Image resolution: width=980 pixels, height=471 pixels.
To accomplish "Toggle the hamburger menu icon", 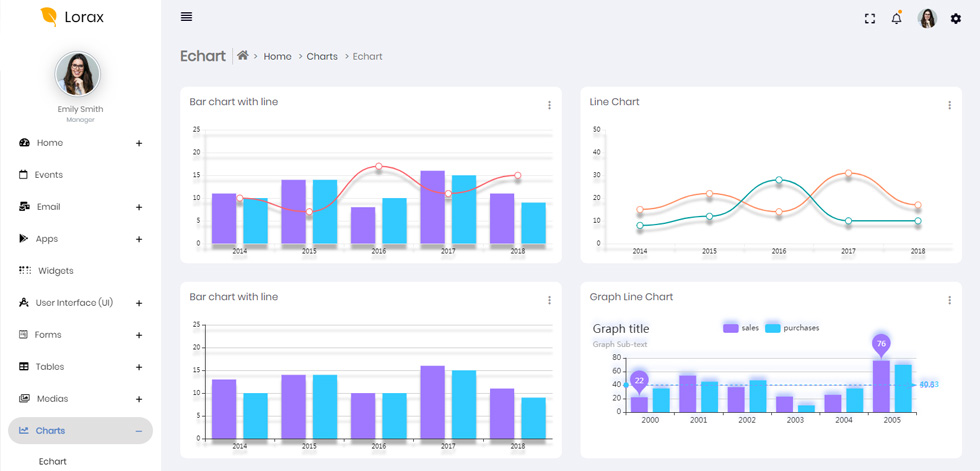I will point(186,17).
